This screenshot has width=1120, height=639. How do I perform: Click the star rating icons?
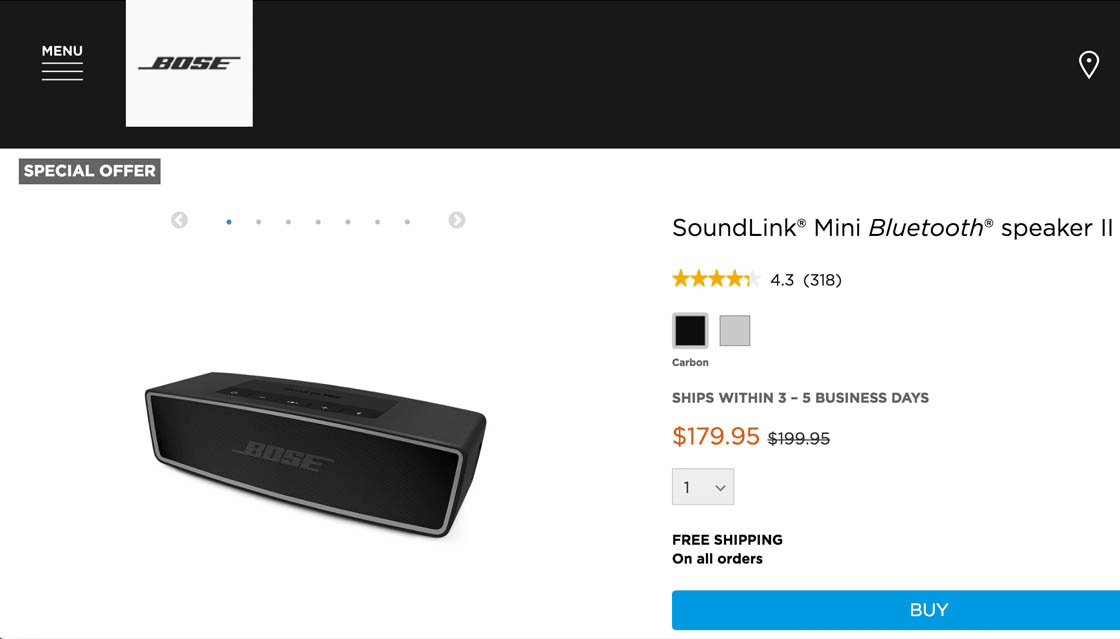click(716, 279)
